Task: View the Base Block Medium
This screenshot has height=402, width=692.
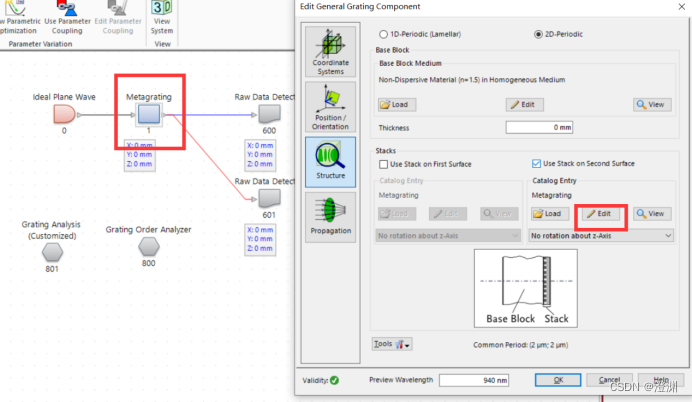Action: (652, 105)
